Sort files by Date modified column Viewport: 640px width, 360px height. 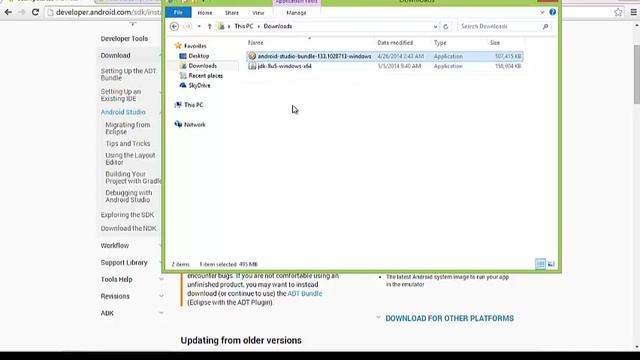(395, 43)
